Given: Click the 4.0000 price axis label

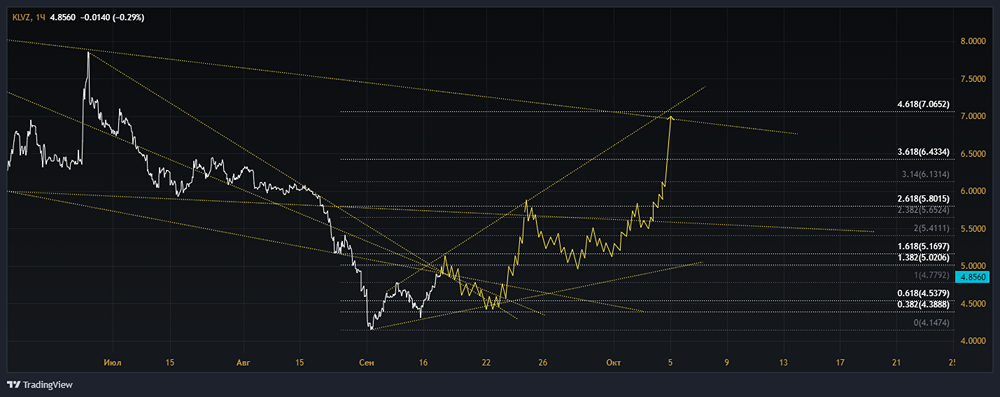Looking at the screenshot, I should (973, 341).
